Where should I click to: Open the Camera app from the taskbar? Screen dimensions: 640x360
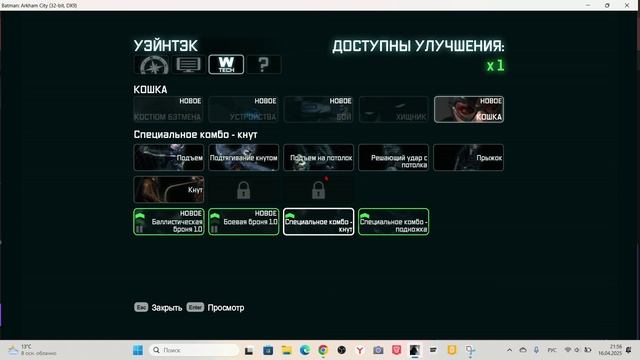click(378, 350)
